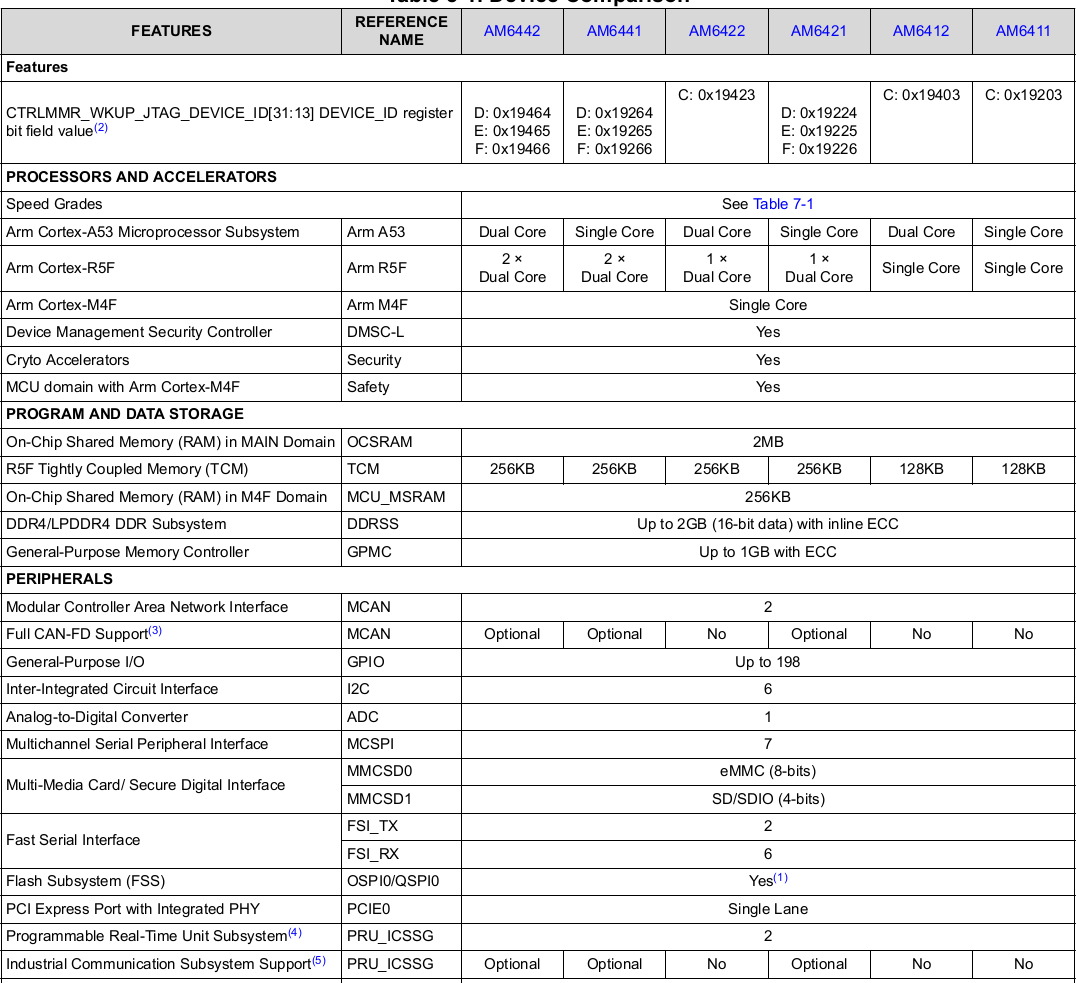1076x983 pixels.
Task: Select 'Up to 1GB with ECC' value
Action: click(768, 552)
